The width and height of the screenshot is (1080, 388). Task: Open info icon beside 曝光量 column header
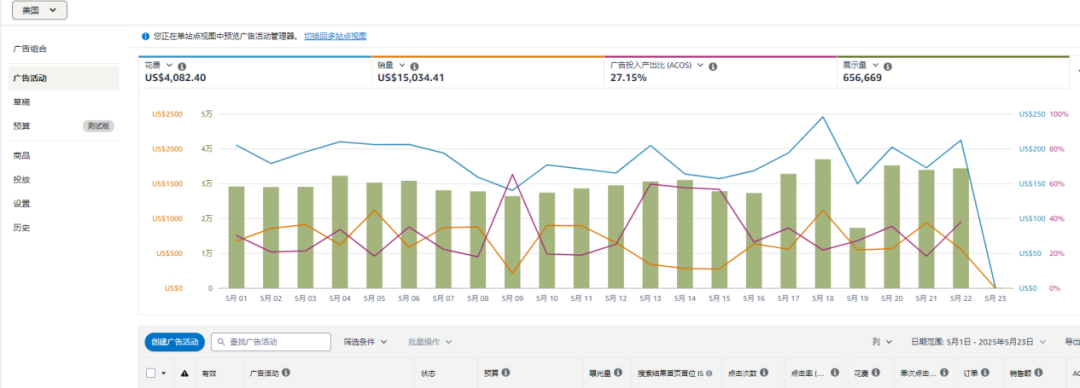pos(618,373)
